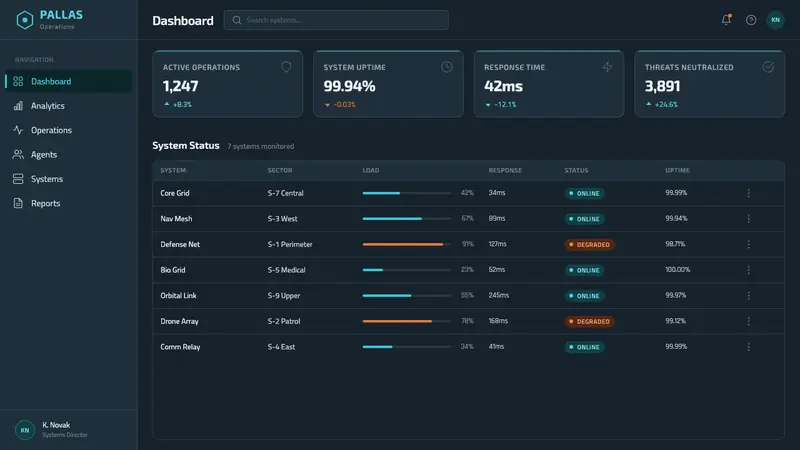Open row menu for Core Grid

pos(748,193)
